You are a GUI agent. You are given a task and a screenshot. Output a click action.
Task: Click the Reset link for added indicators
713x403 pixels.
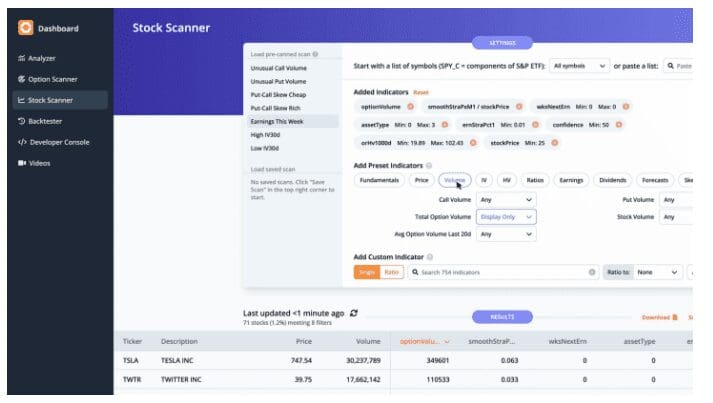pyautogui.click(x=420, y=92)
